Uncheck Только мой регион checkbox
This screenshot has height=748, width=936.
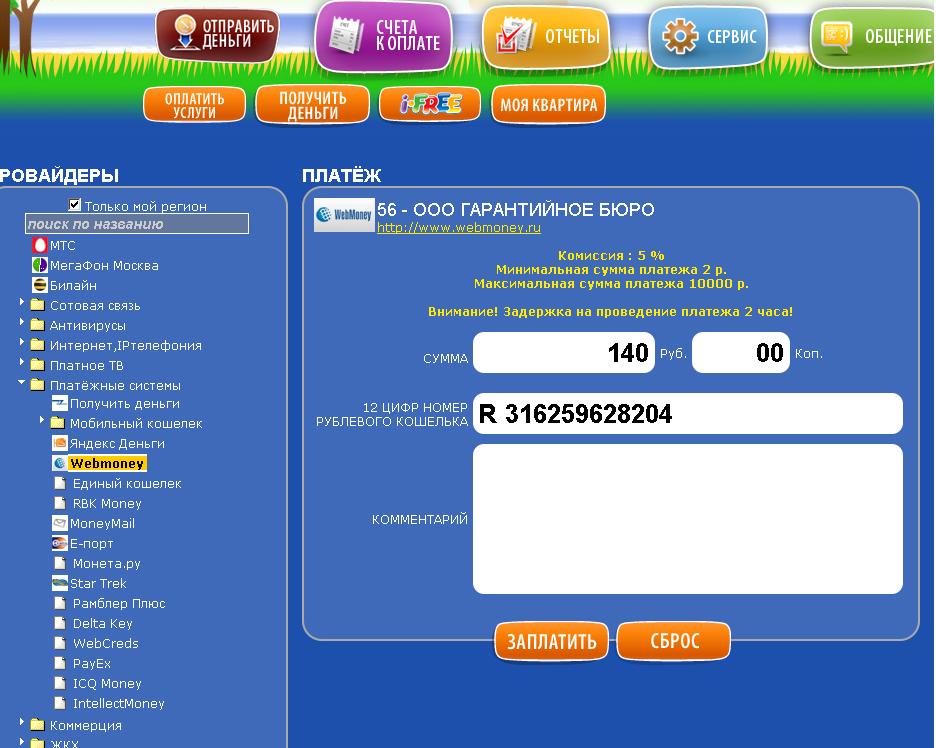click(x=75, y=205)
